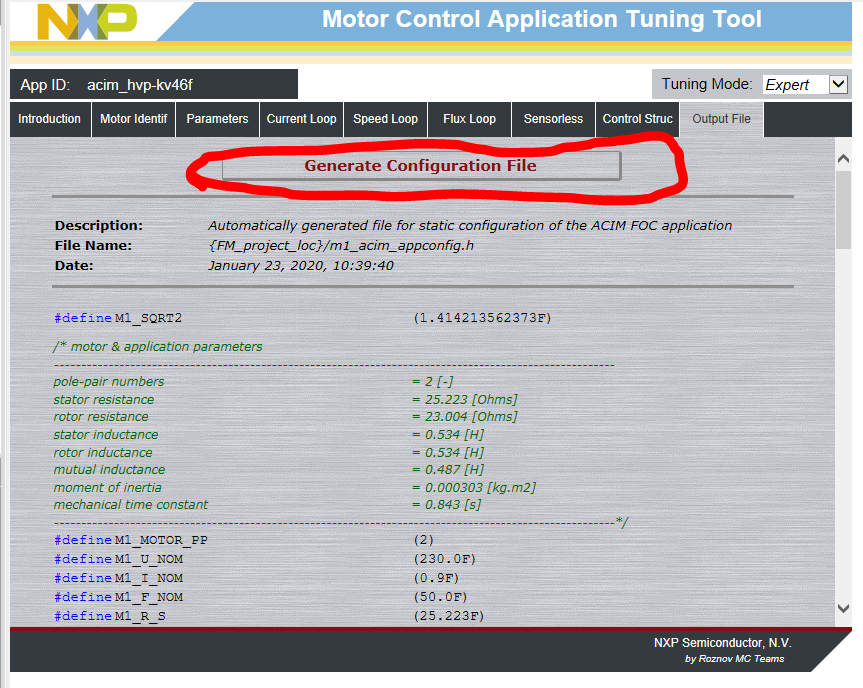Click the scrollbar up arrow
Image resolution: width=863 pixels, height=688 pixels.
point(843,159)
